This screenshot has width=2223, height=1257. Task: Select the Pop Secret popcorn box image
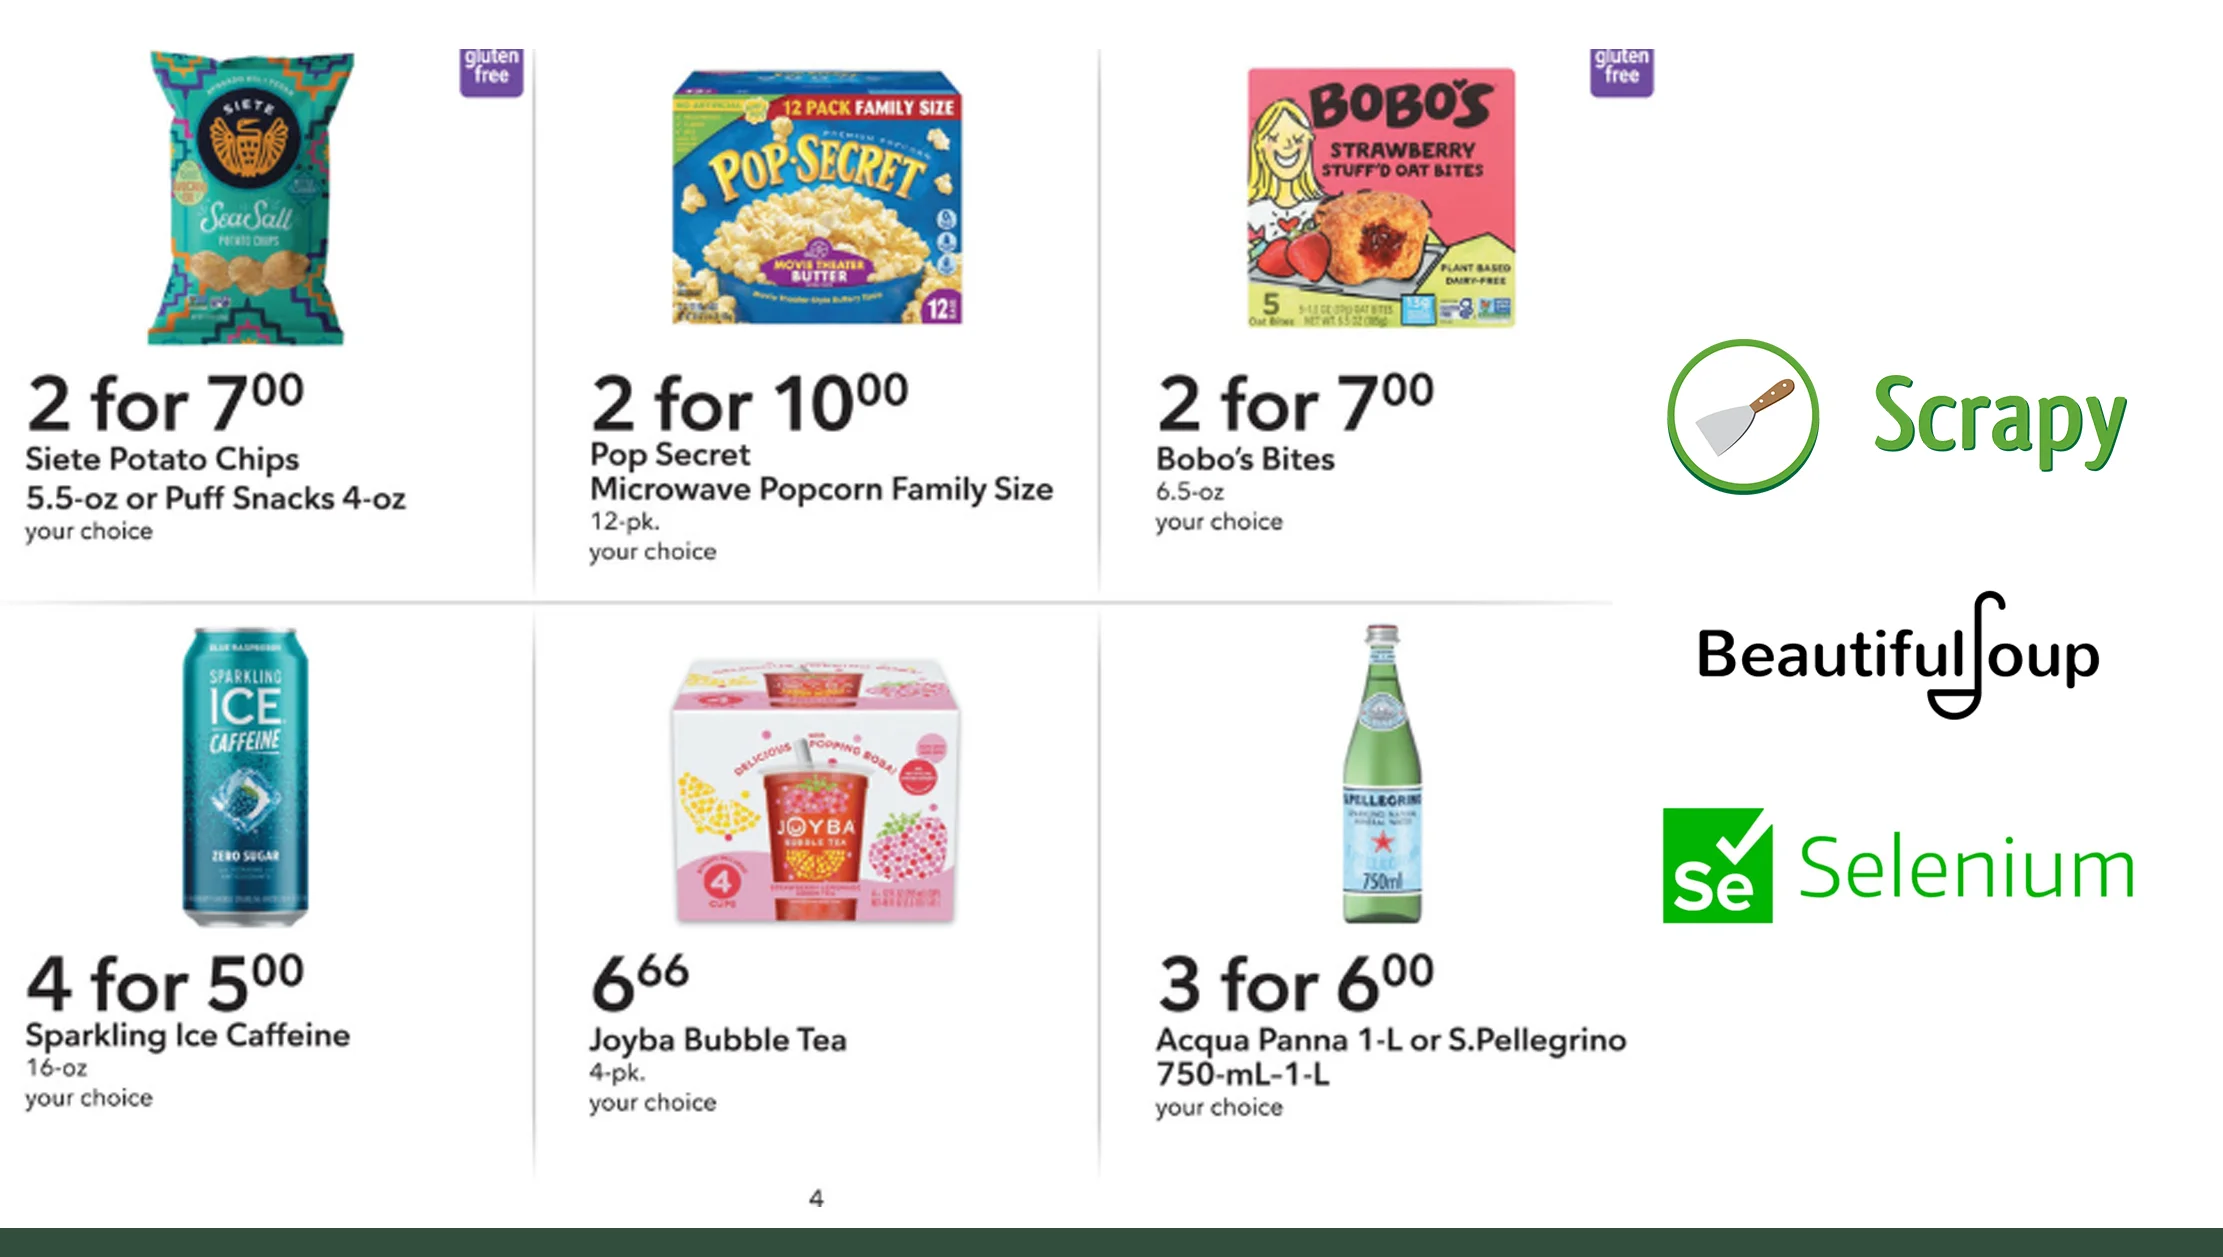[816, 198]
